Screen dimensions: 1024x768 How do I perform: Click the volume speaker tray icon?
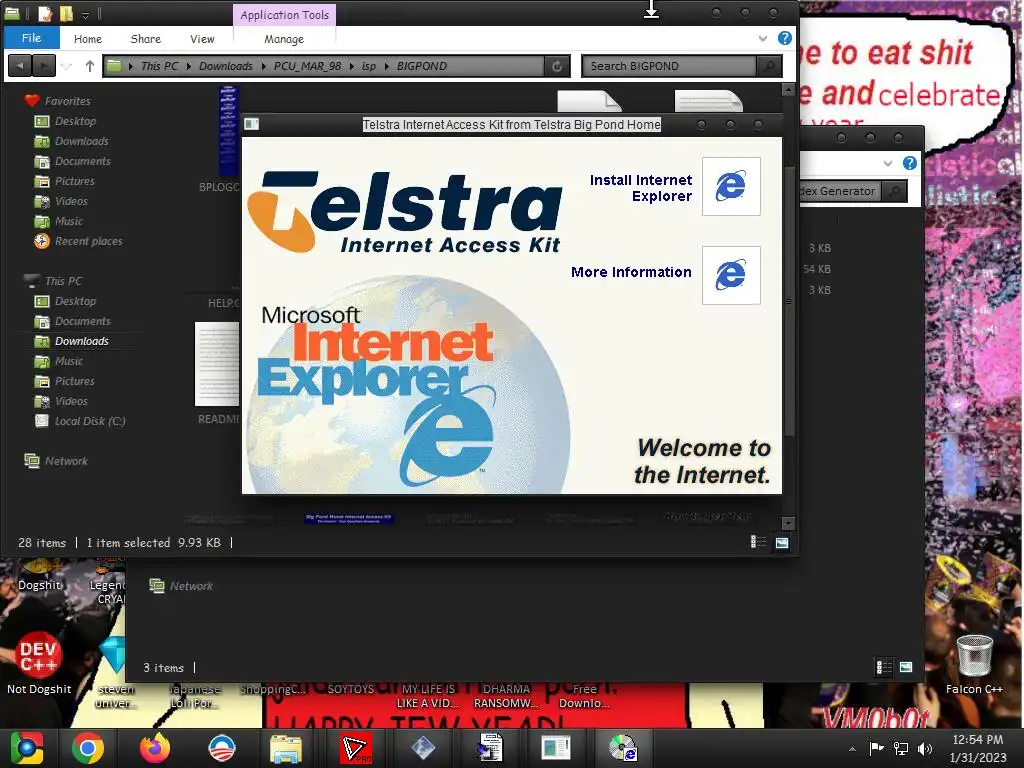point(925,748)
